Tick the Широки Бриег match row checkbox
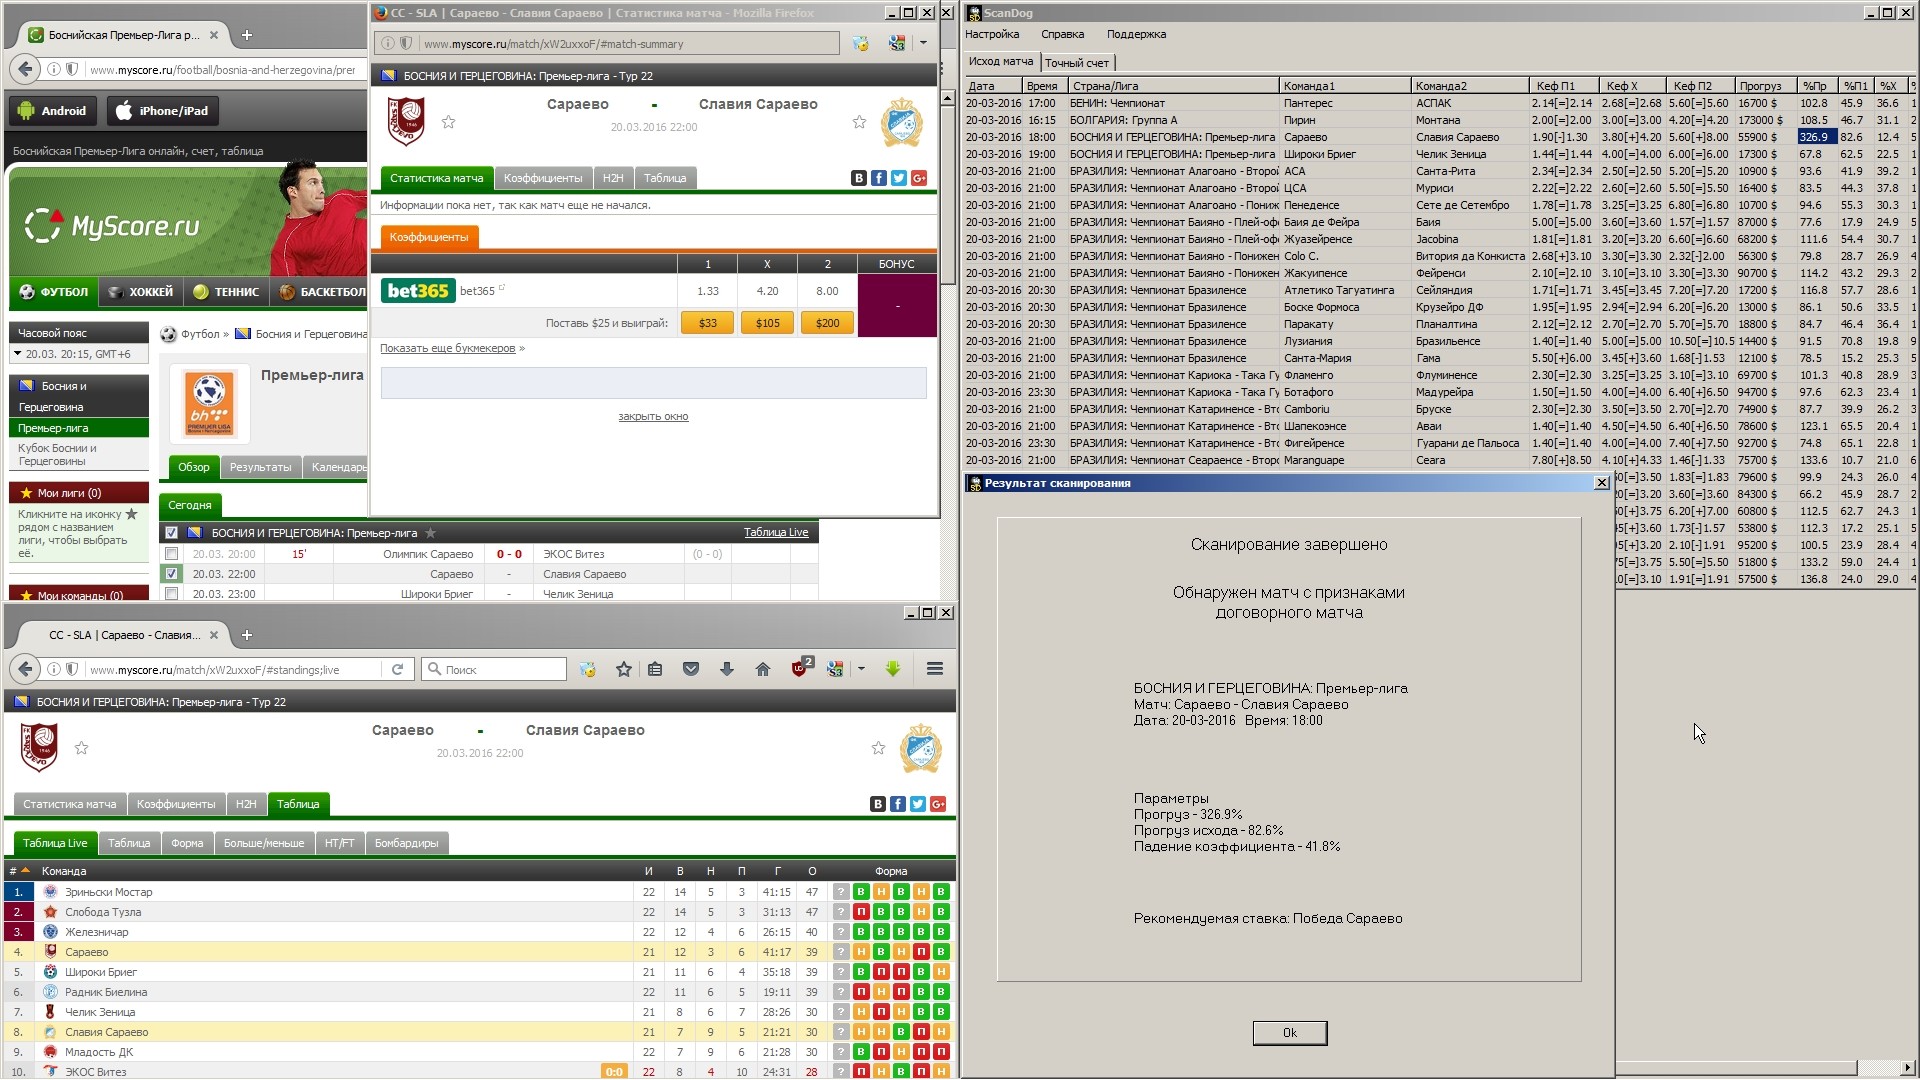 (x=172, y=594)
